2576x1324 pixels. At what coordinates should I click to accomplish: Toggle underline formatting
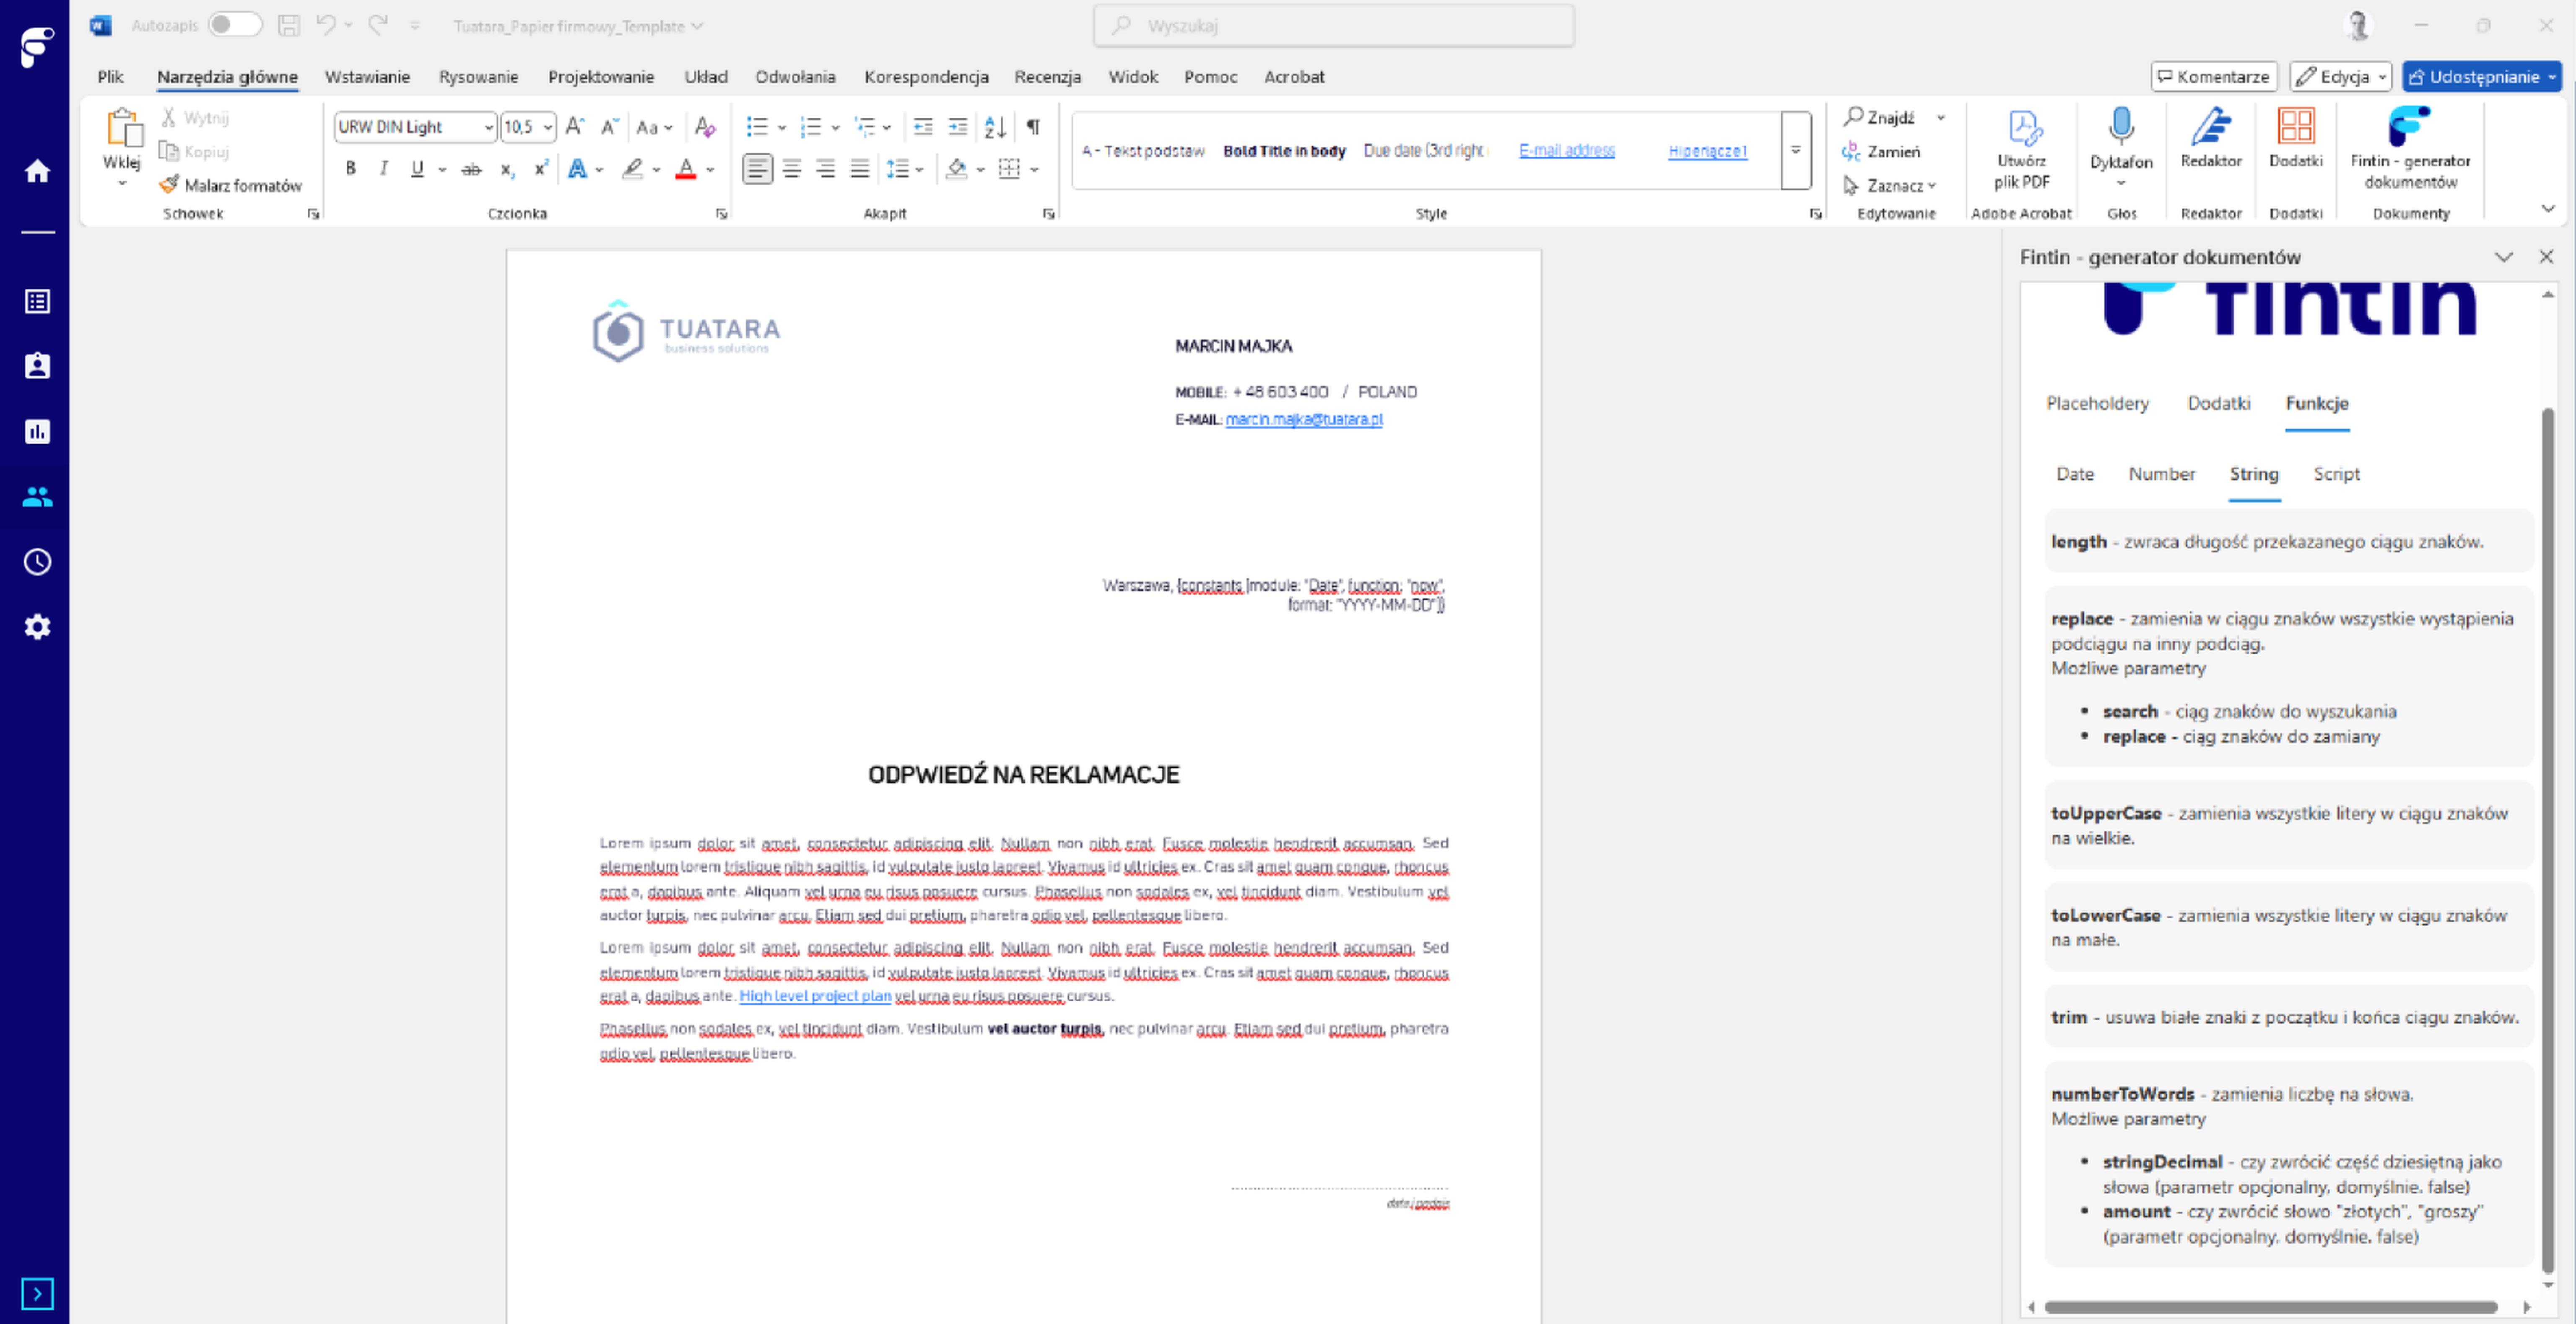[417, 169]
